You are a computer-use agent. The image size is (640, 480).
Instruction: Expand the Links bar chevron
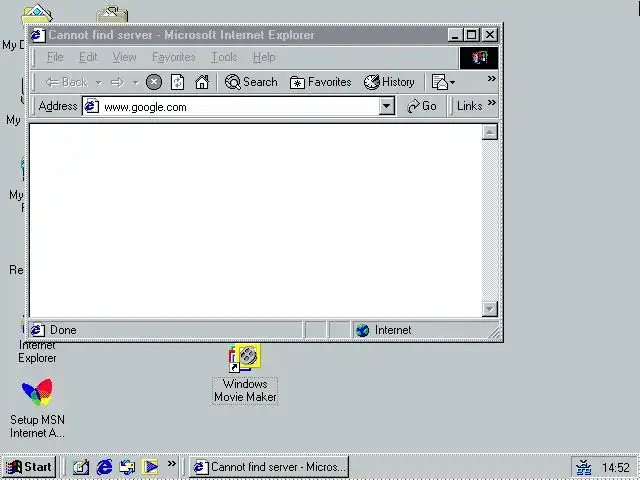(x=491, y=102)
